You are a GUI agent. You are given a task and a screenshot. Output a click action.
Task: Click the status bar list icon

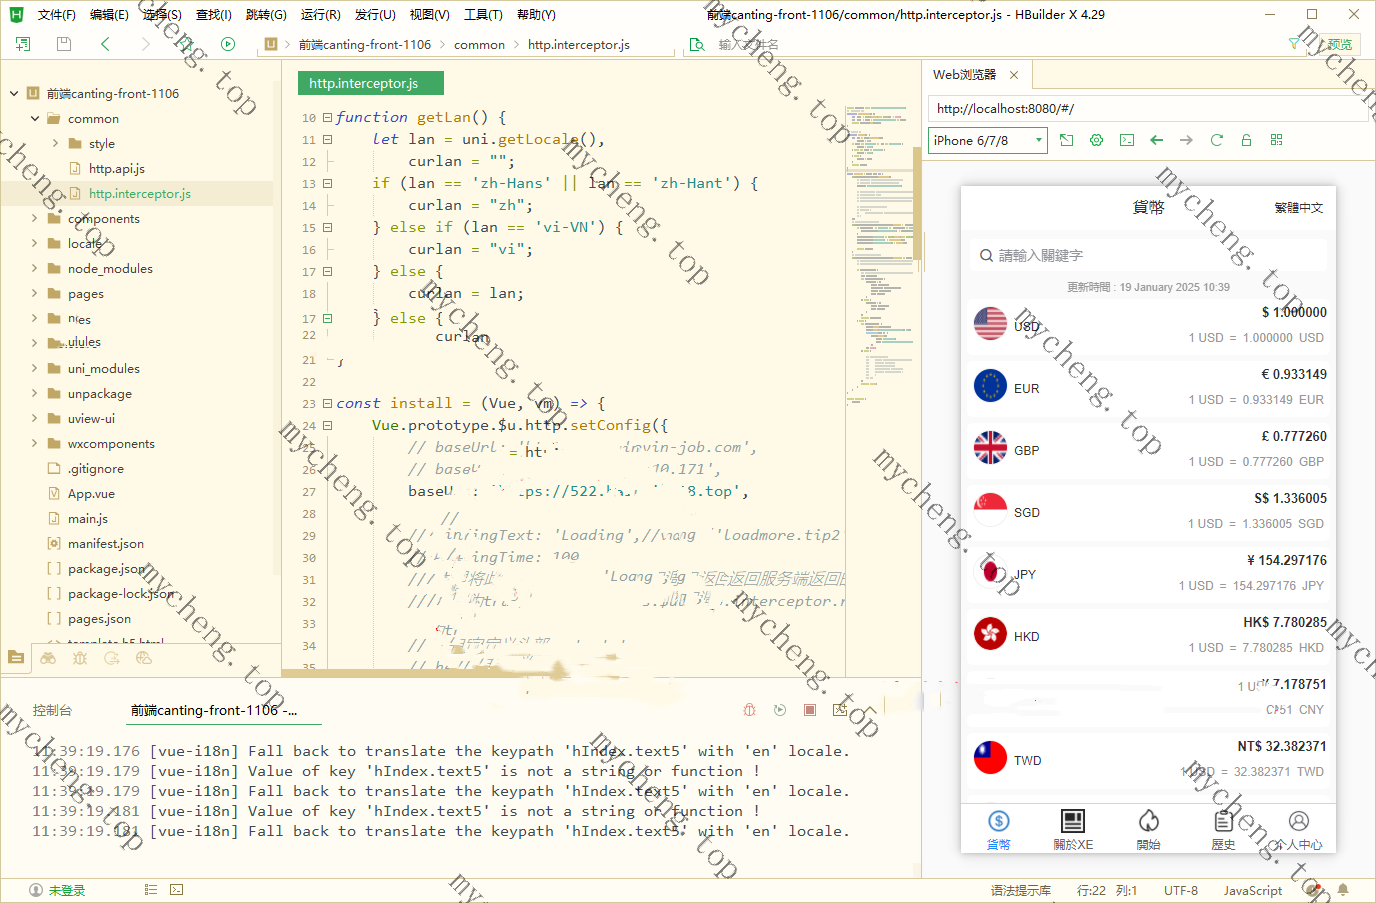pyautogui.click(x=151, y=889)
